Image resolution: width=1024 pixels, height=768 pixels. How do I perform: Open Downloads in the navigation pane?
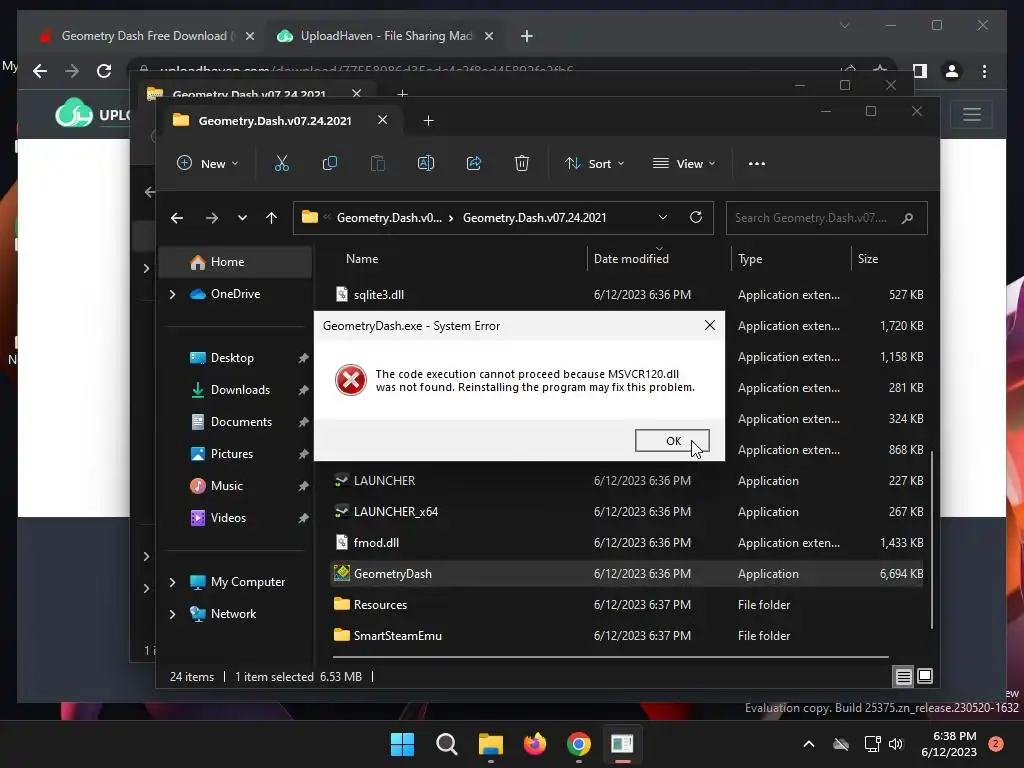tap(240, 390)
